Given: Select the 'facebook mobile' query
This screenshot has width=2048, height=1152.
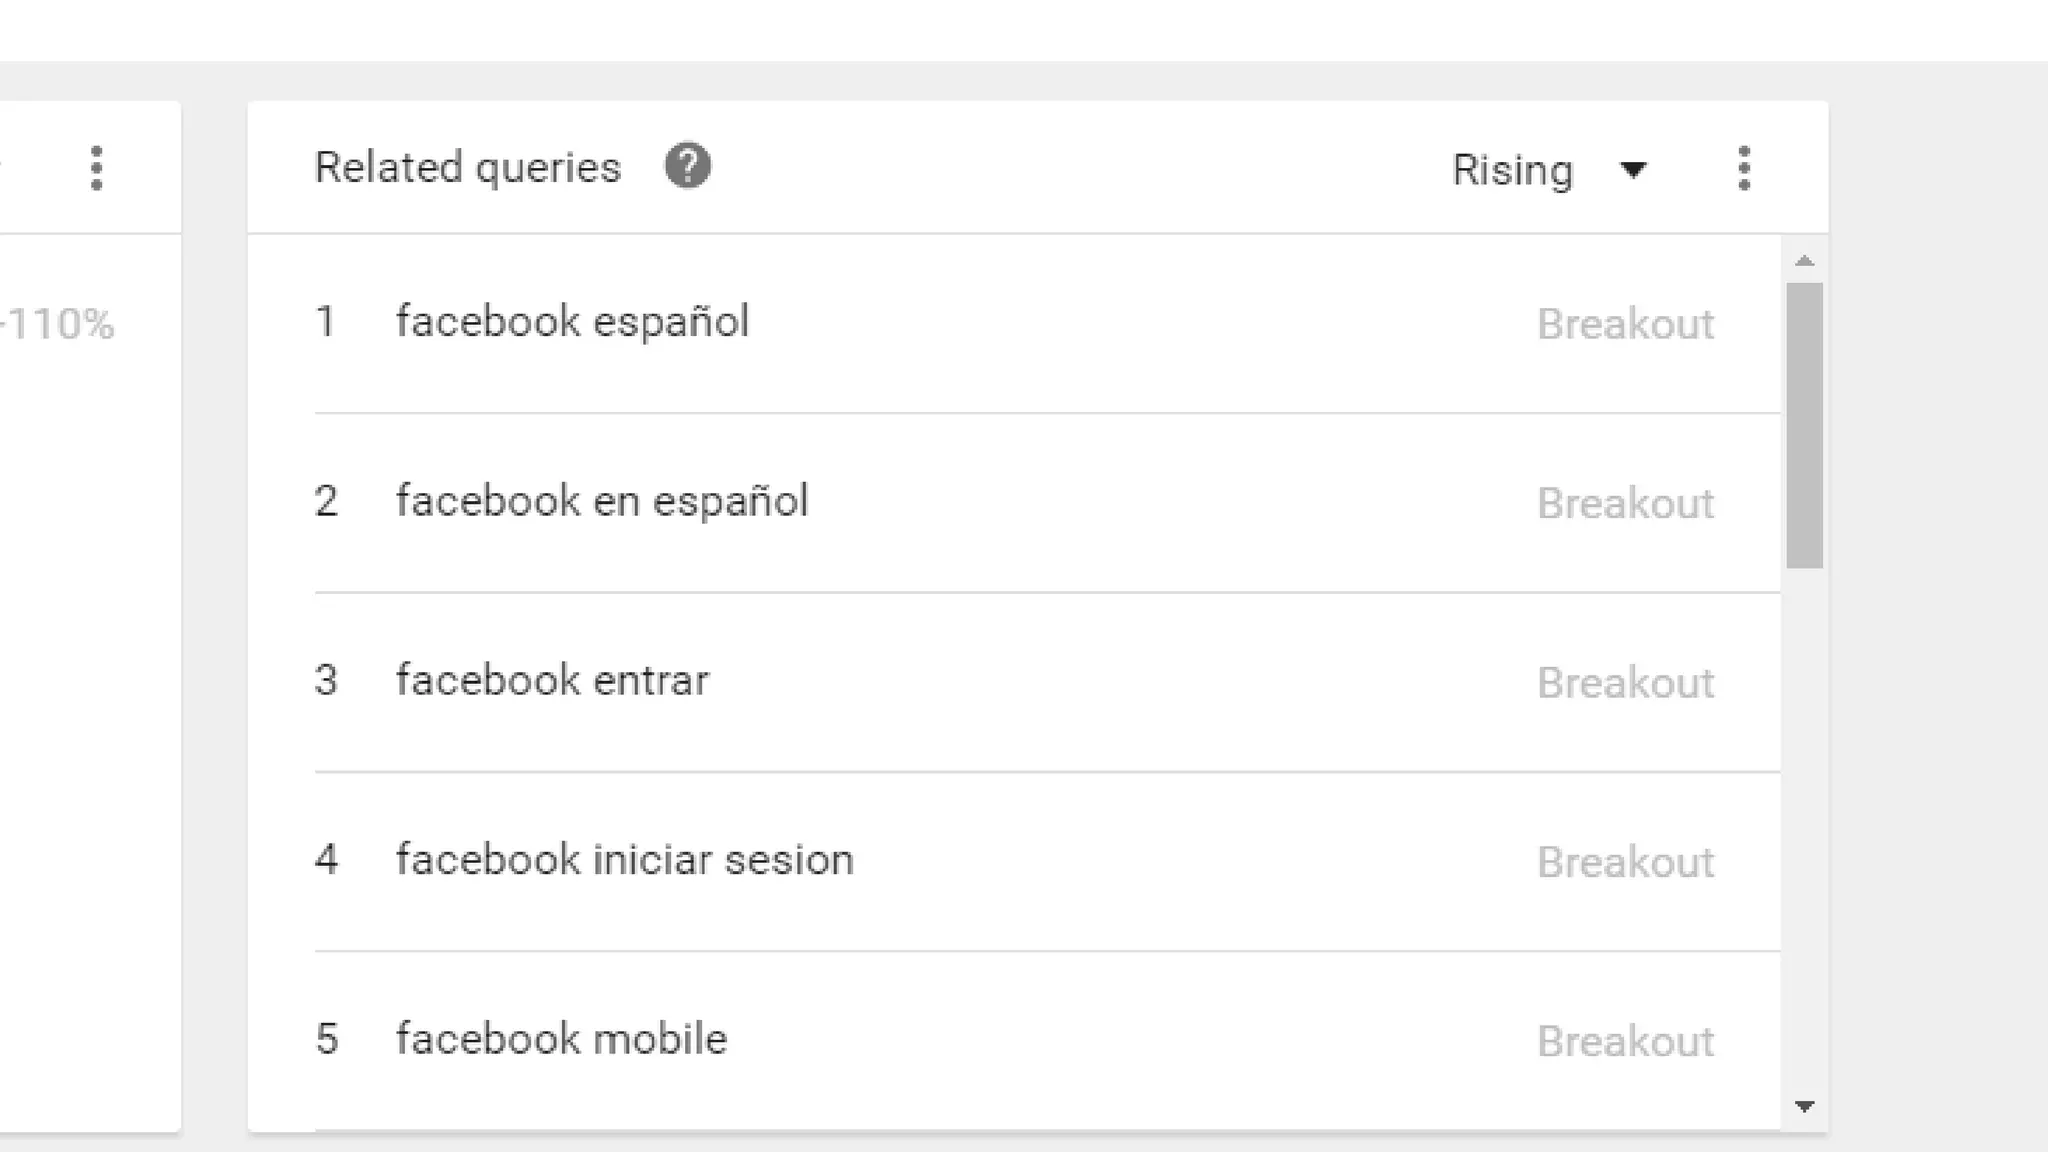Looking at the screenshot, I should pos(561,1039).
